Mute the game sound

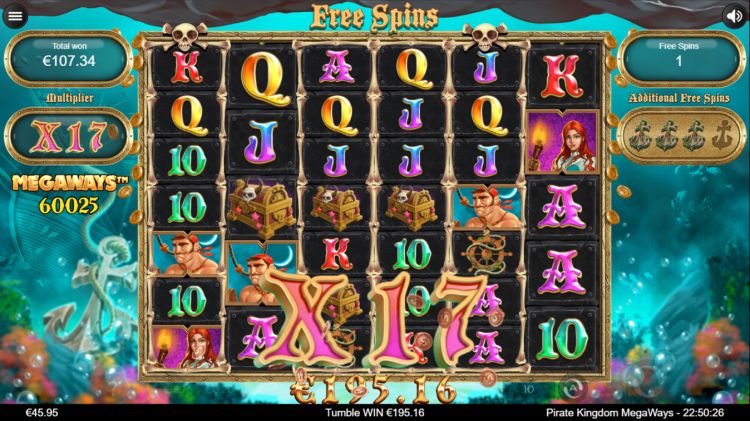[x=734, y=16]
